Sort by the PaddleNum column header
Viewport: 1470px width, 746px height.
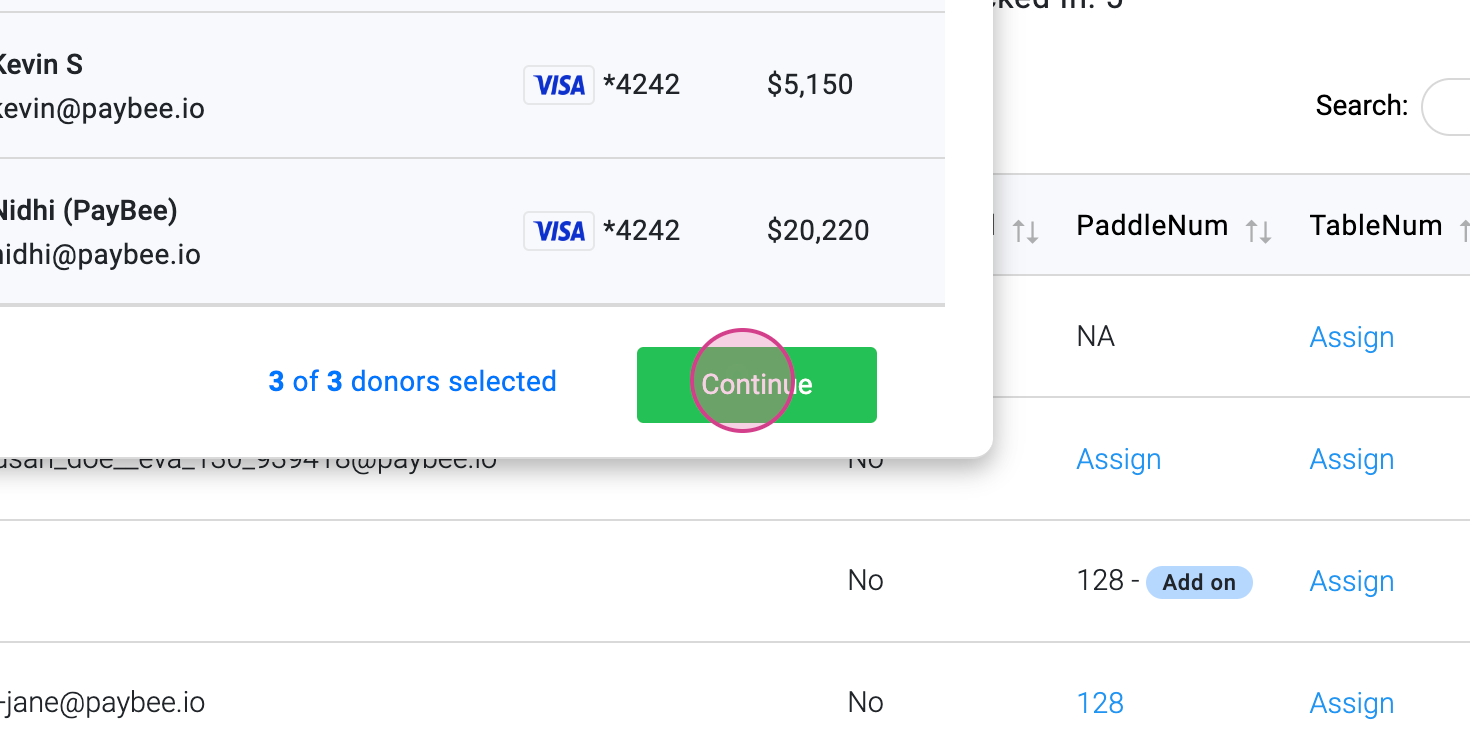(1152, 226)
